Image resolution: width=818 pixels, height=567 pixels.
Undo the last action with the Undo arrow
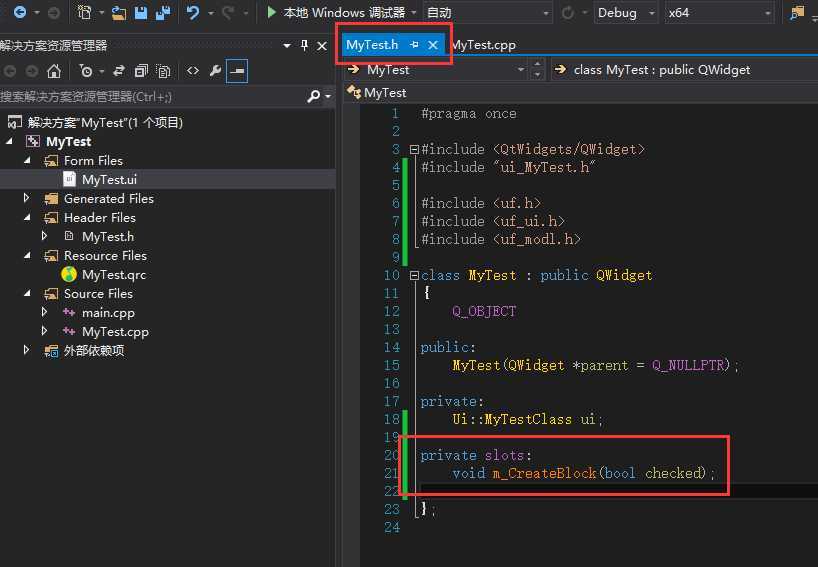point(193,13)
